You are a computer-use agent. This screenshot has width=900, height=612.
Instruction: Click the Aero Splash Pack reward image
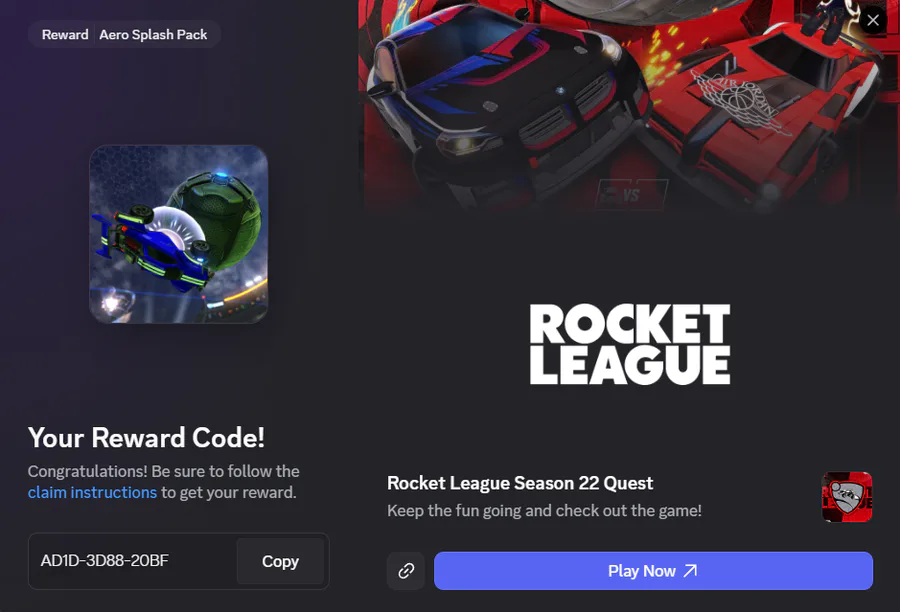point(179,234)
